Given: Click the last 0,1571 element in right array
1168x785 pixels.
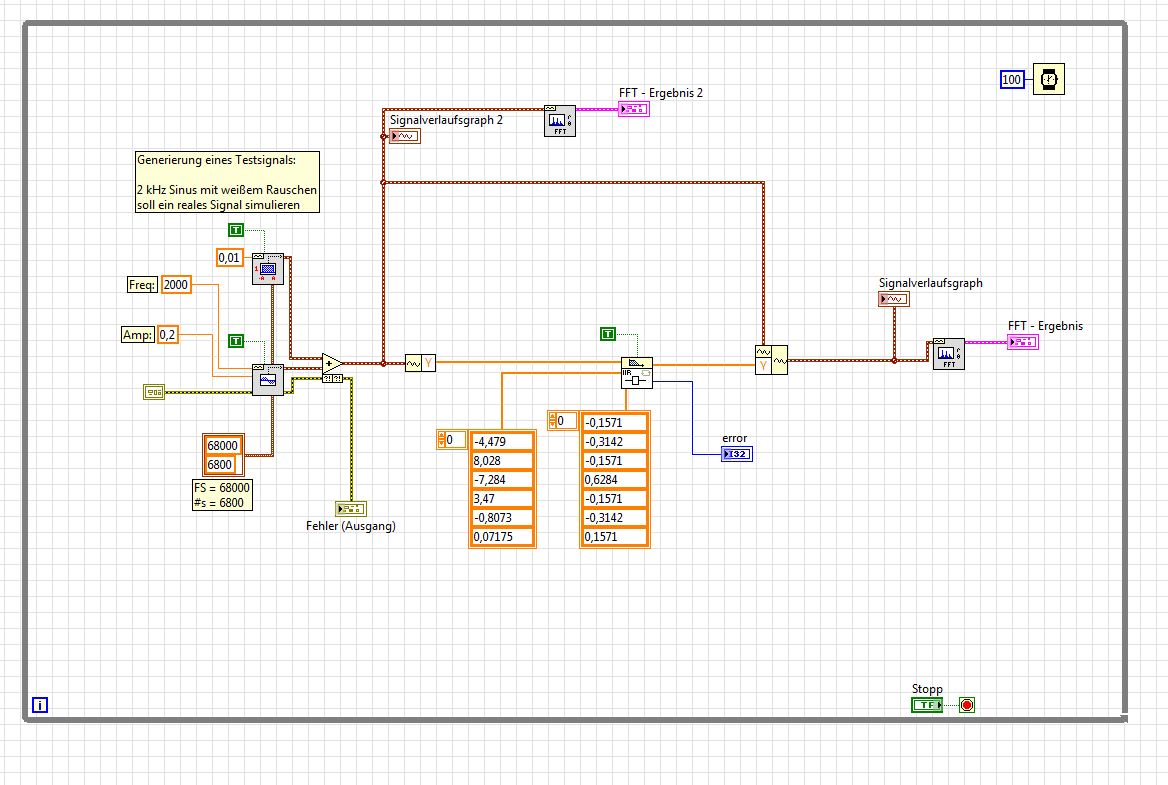Looking at the screenshot, I should 615,537.
